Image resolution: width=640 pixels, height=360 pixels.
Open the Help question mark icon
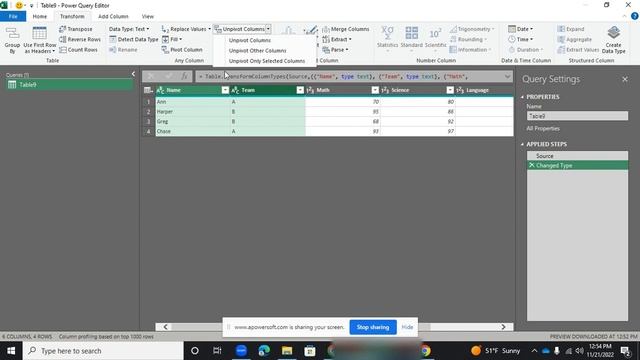click(635, 16)
